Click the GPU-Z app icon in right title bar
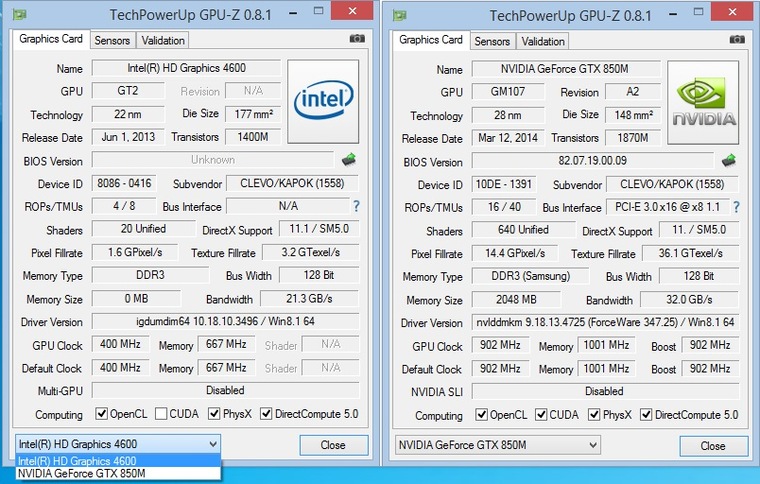Screen dimensions: 760x484 point(400,16)
